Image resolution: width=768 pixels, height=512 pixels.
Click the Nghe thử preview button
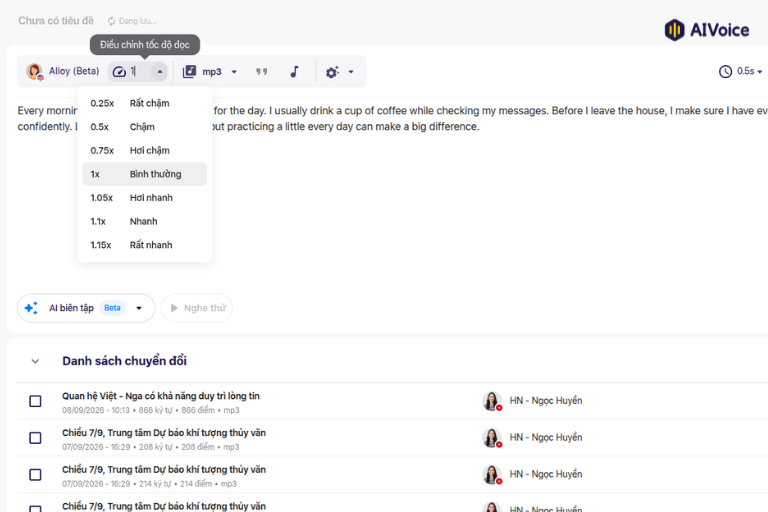point(197,308)
